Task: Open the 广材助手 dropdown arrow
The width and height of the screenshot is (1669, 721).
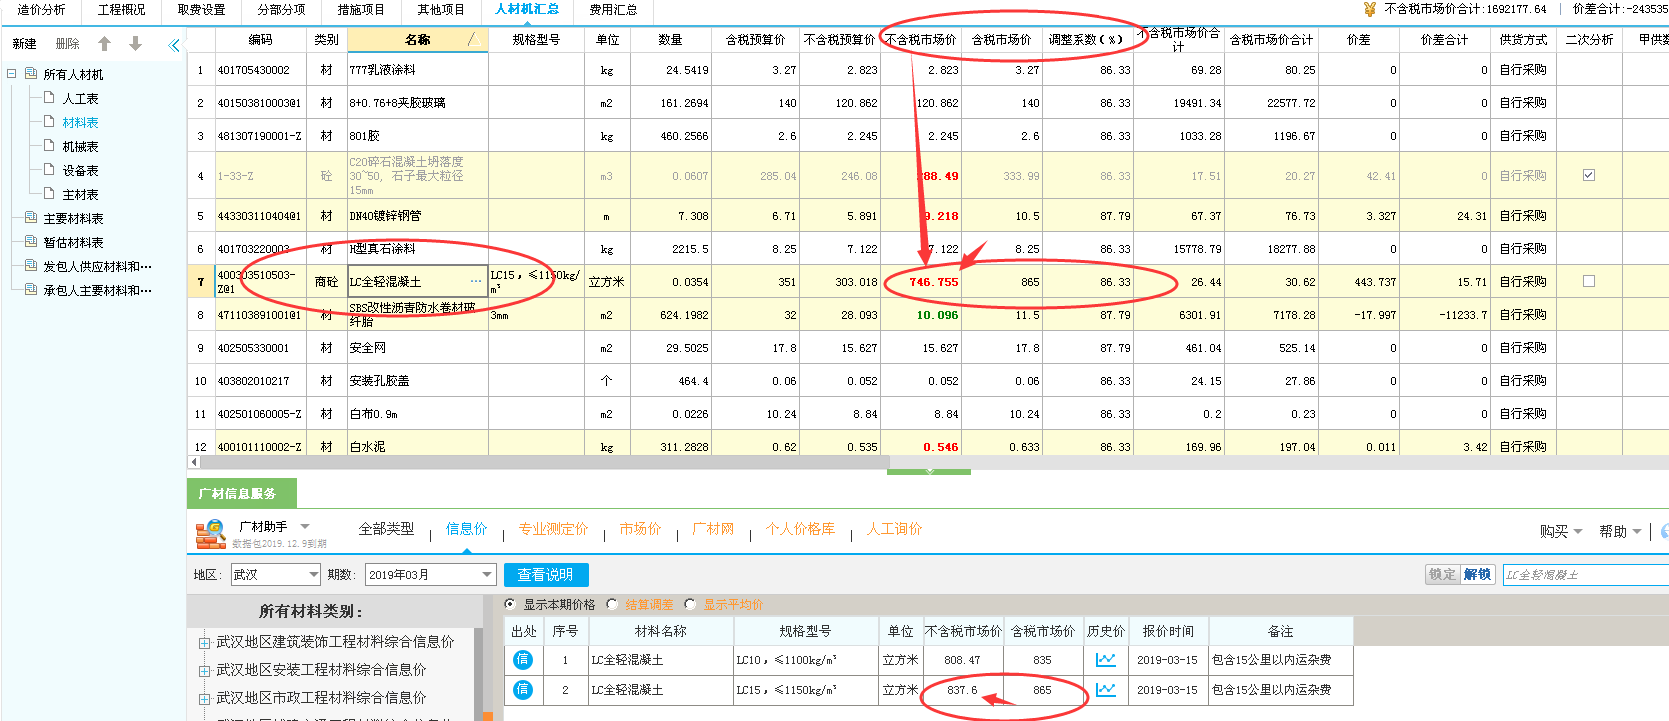Action: tap(305, 527)
